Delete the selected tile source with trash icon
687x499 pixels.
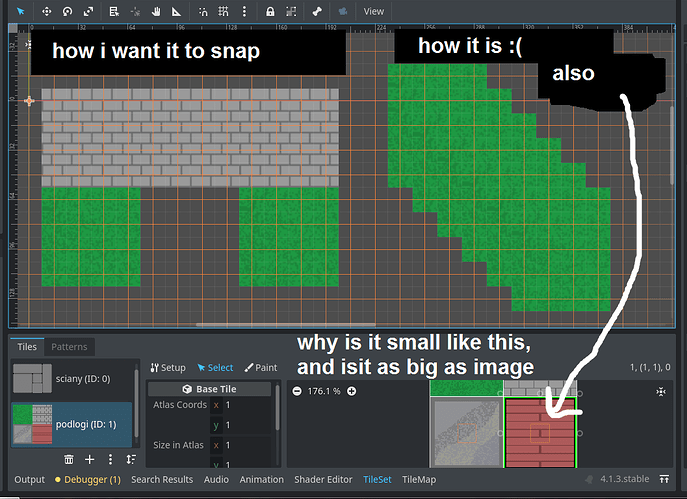[x=69, y=459]
